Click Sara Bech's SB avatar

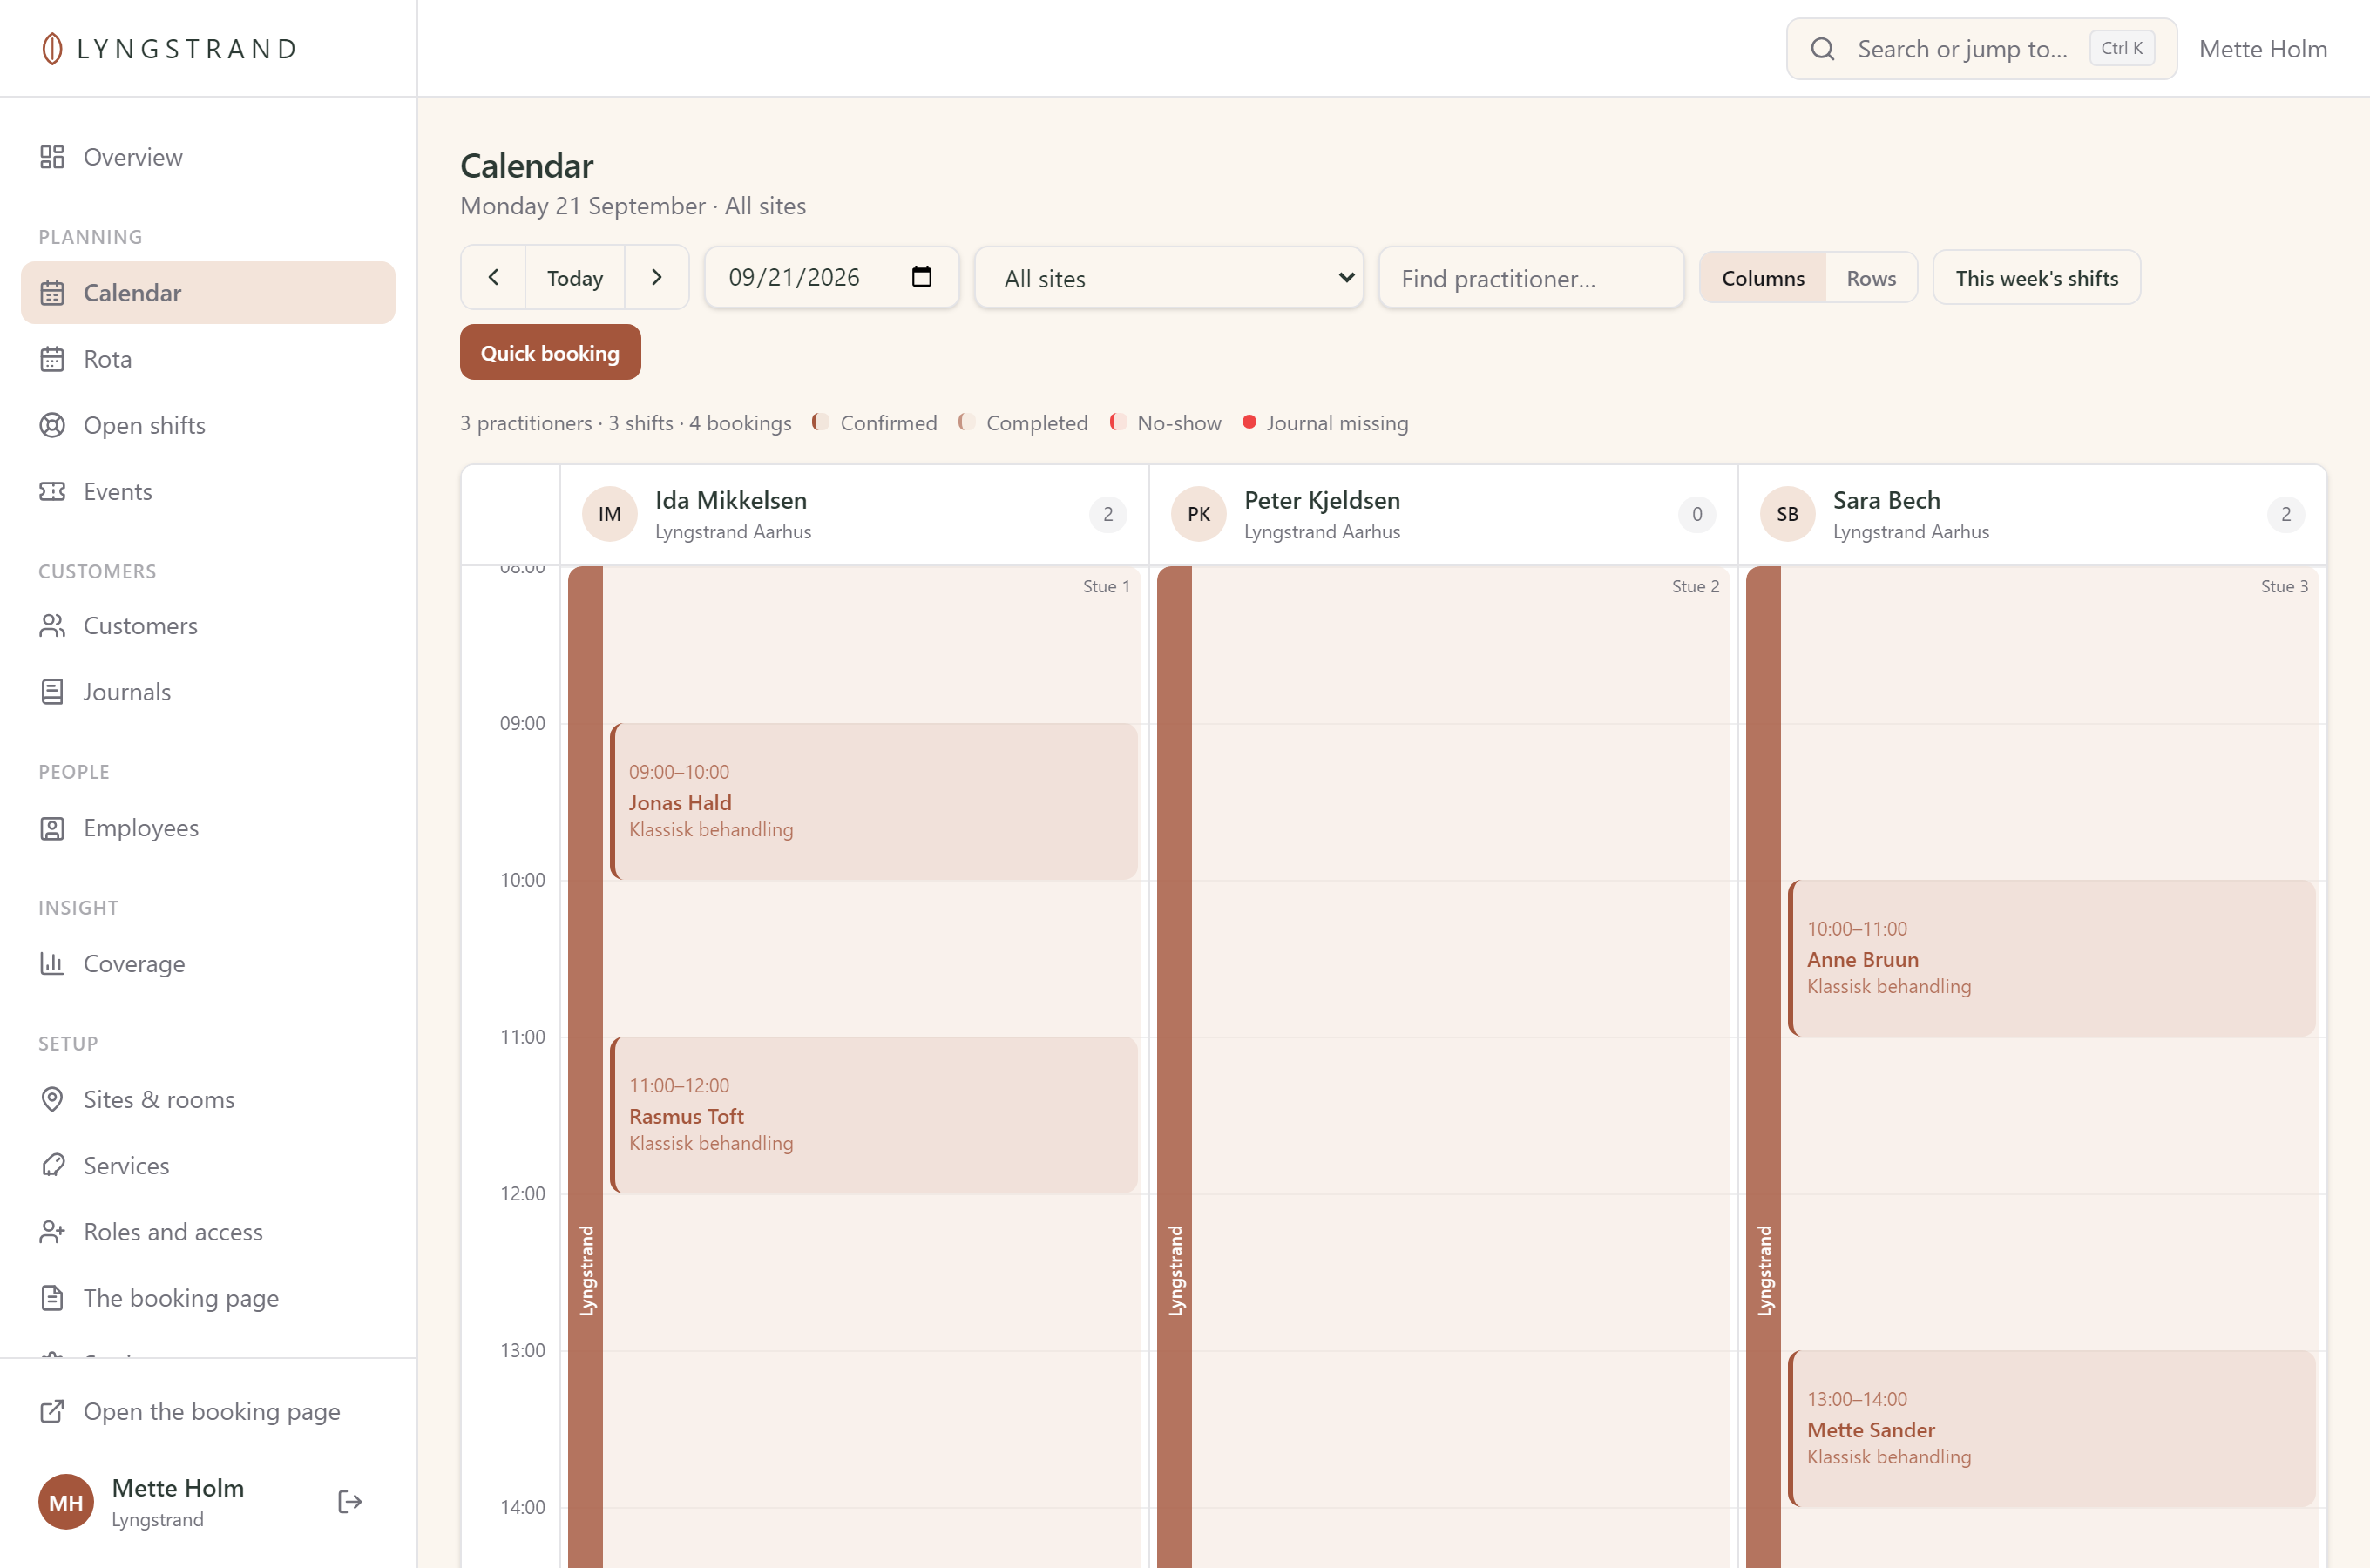tap(1787, 514)
